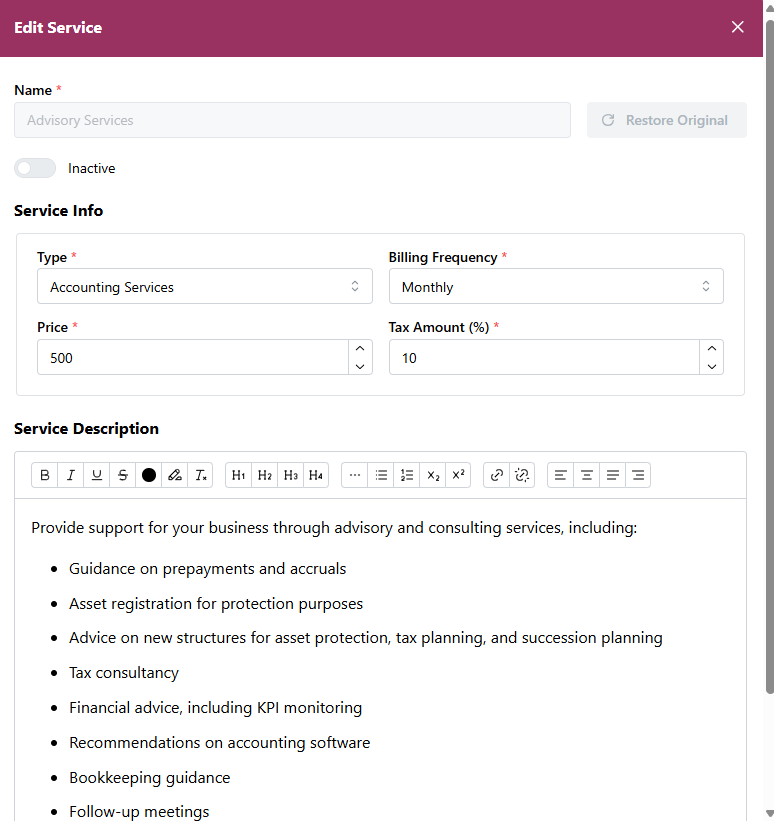The width and height of the screenshot is (774, 821).
Task: Decrease the Tax Amount using the down arrow
Action: click(x=711, y=367)
